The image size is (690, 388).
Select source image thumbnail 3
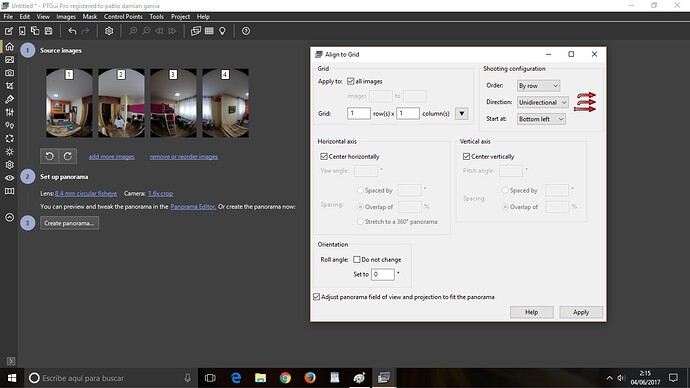pos(173,103)
